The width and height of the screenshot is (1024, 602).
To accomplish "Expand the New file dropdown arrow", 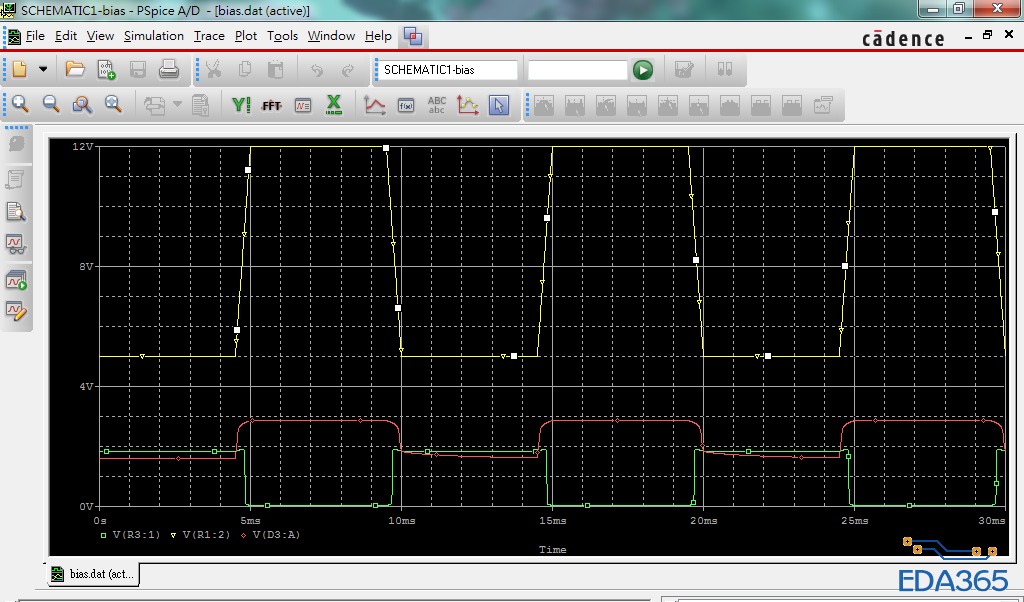I will [43, 70].
